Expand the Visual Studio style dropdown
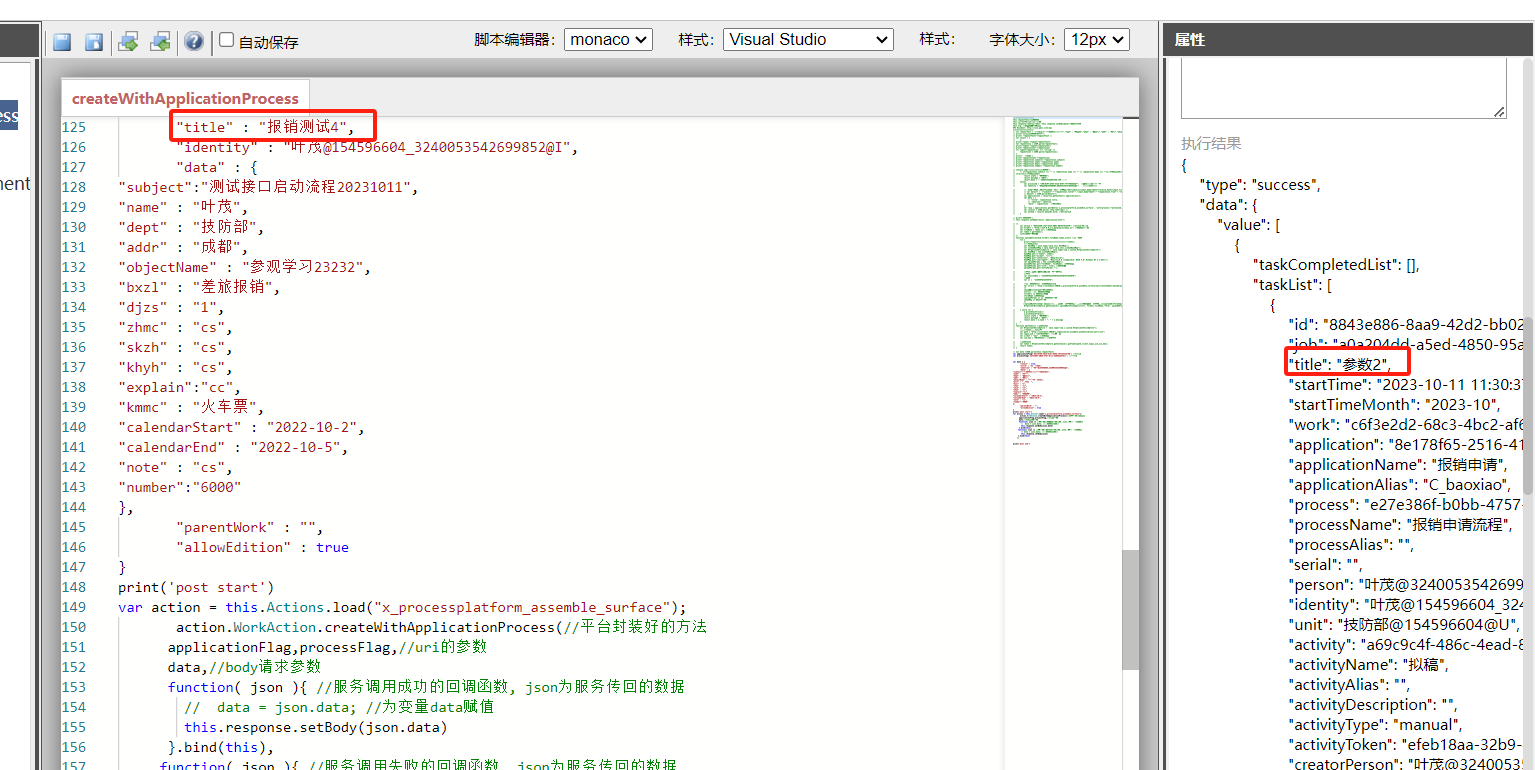 [807, 39]
